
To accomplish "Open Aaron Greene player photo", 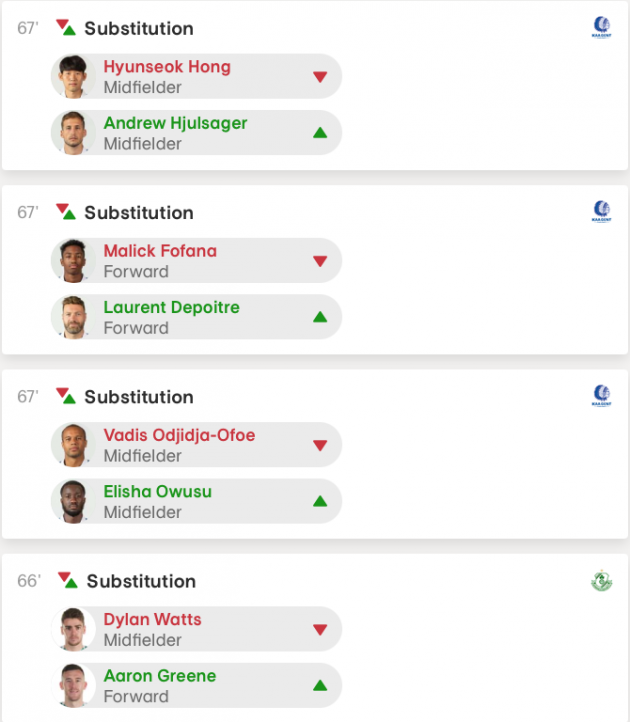I will click(73, 686).
